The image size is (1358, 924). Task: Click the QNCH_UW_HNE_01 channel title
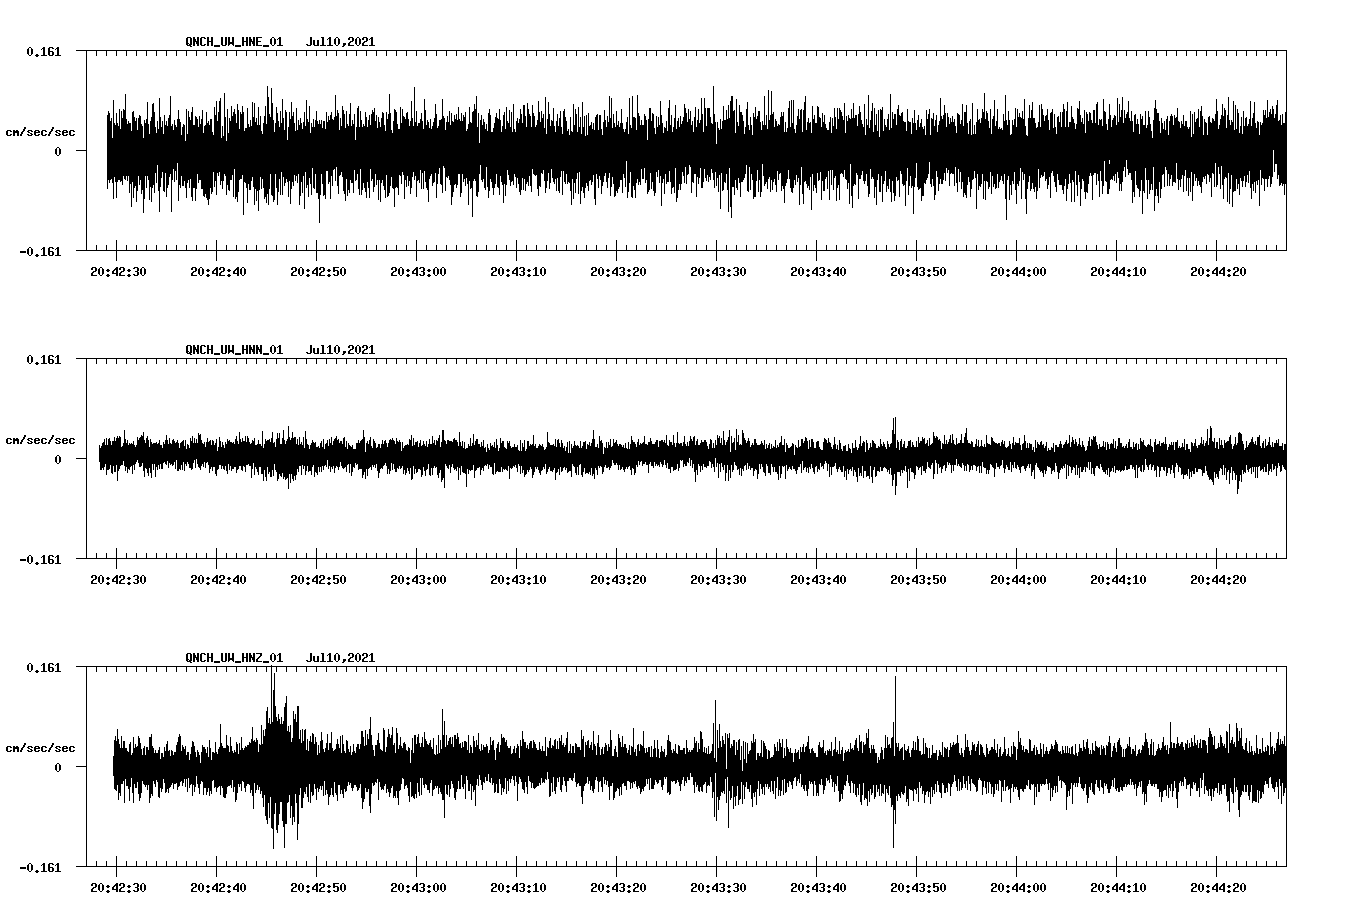click(234, 42)
